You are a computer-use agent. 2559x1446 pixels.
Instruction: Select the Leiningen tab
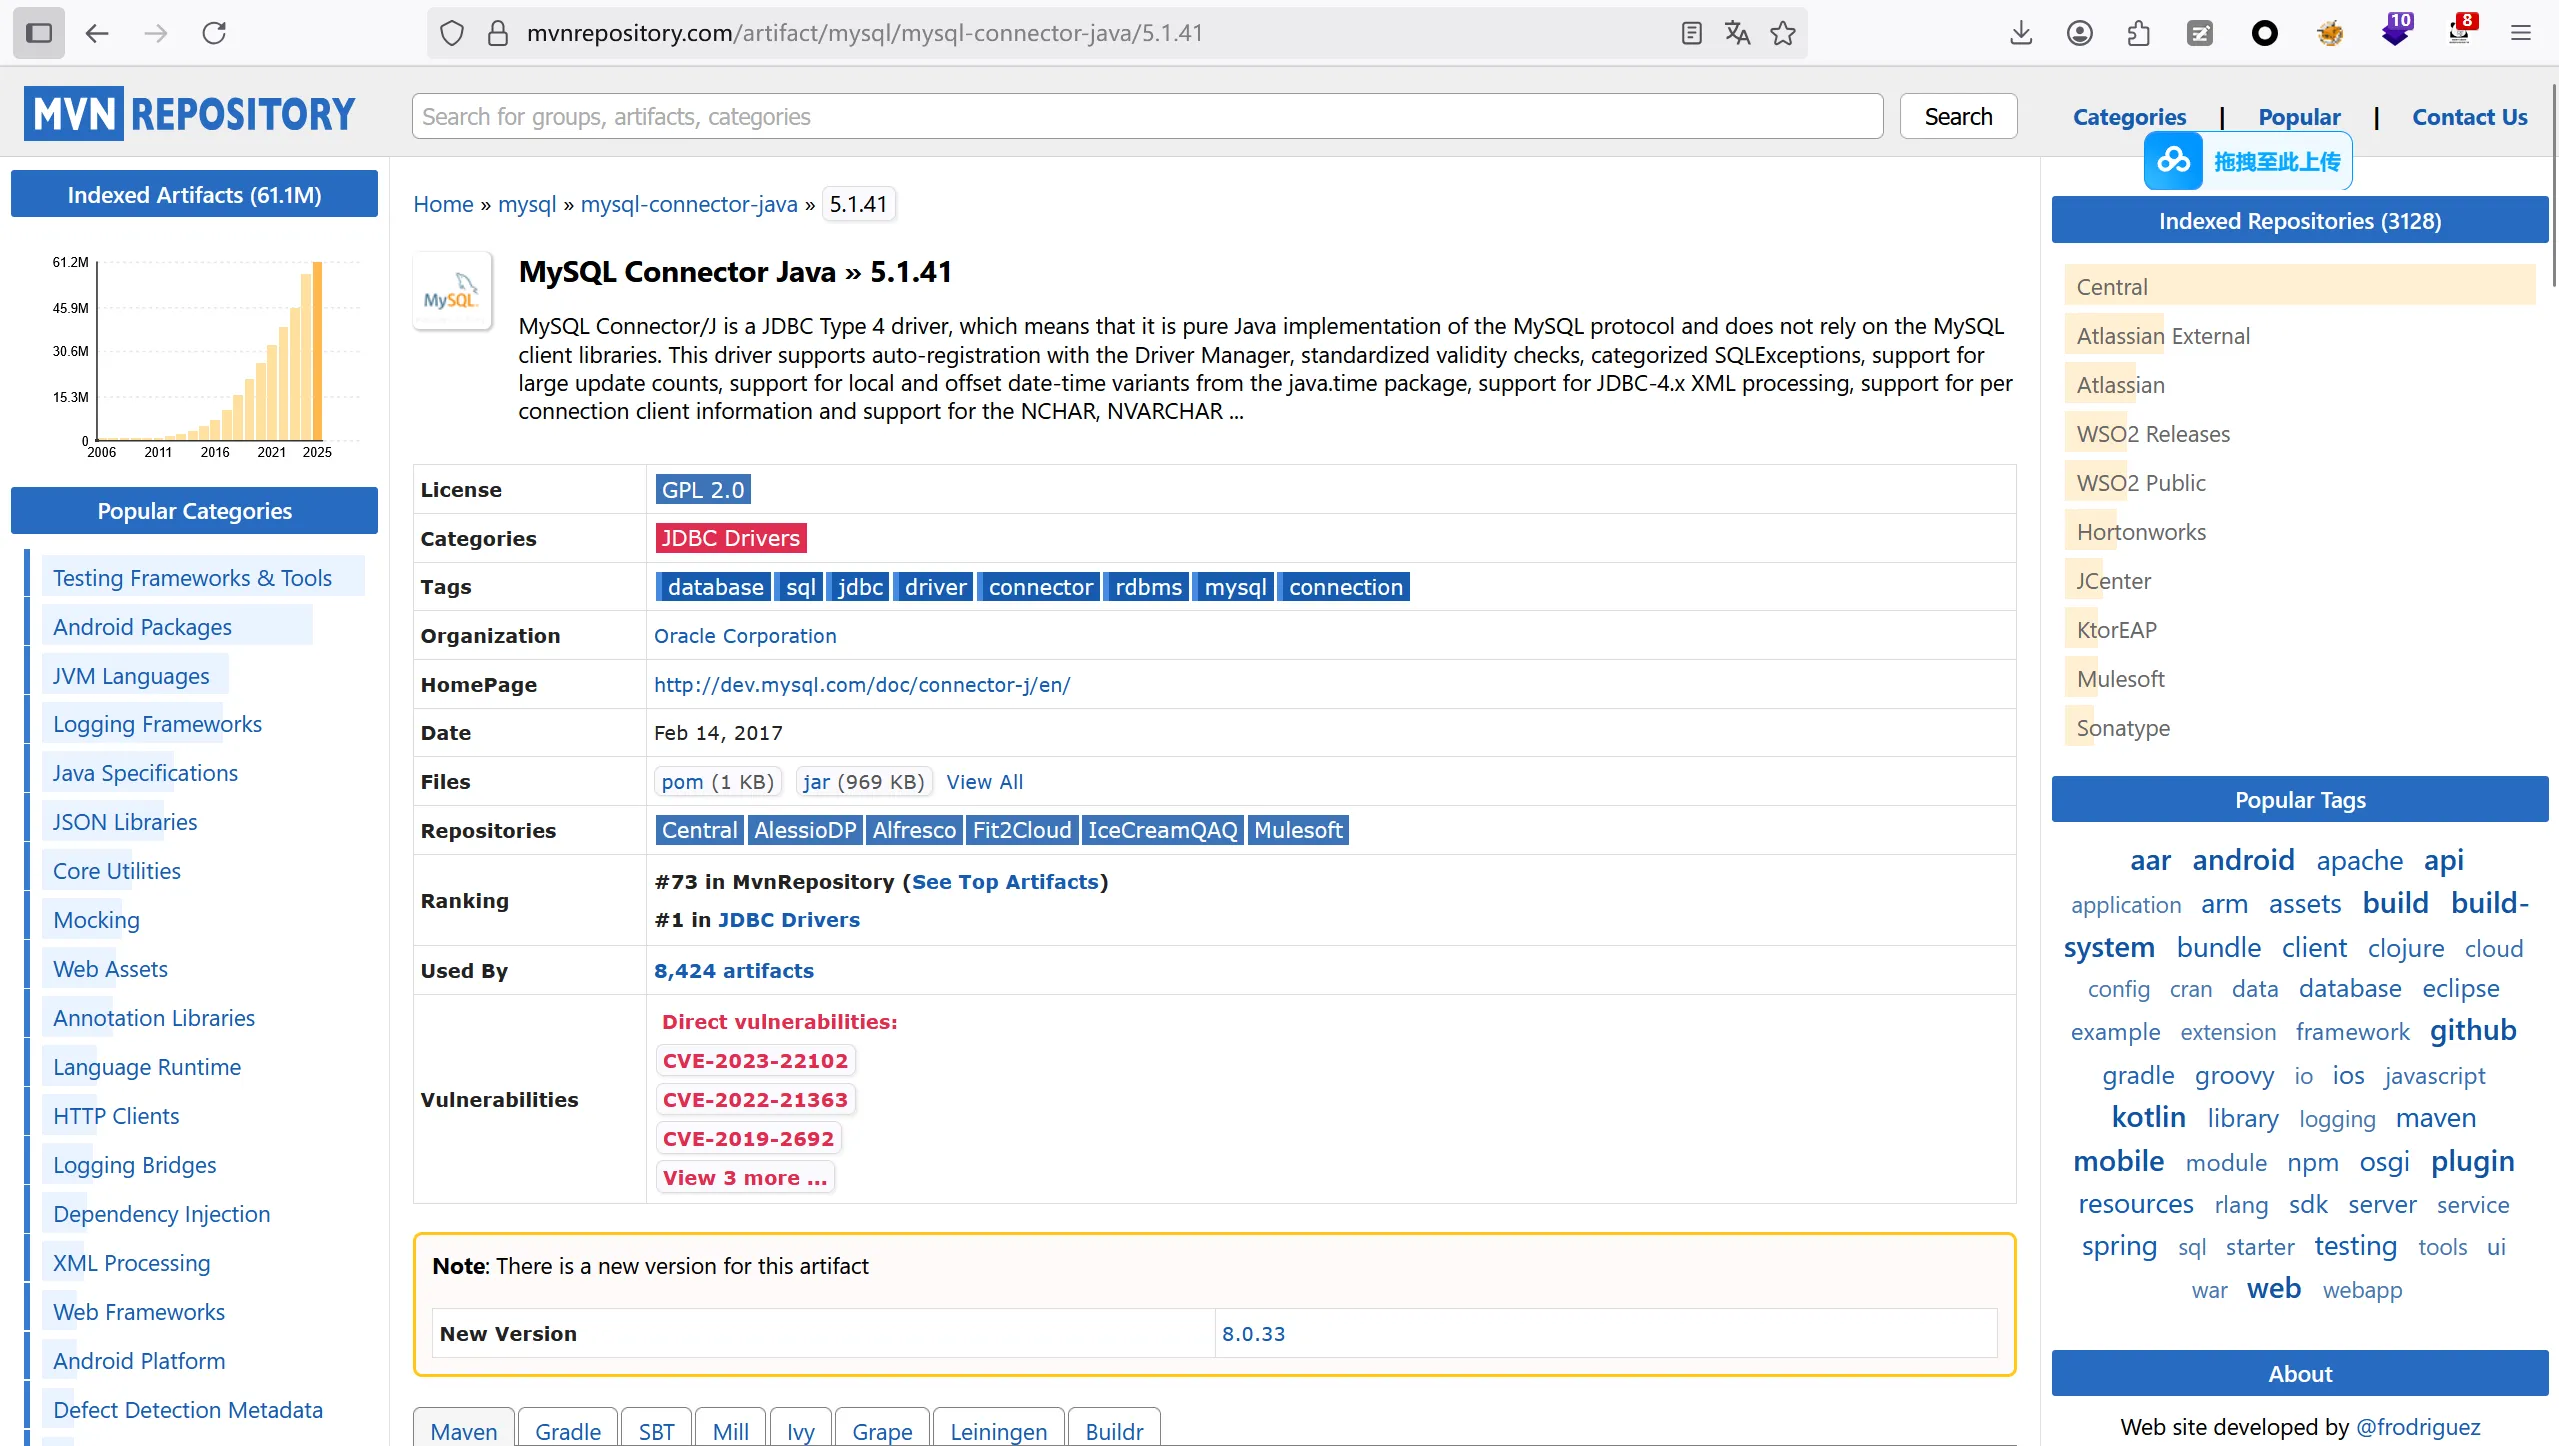point(998,1430)
